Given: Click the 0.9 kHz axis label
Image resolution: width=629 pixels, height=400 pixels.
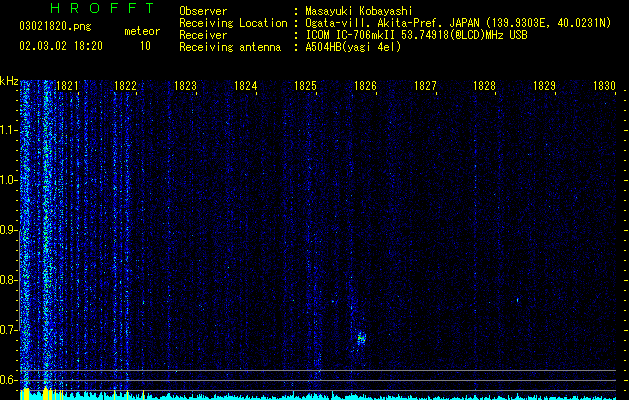Looking at the screenshot, I should [x=8, y=230].
